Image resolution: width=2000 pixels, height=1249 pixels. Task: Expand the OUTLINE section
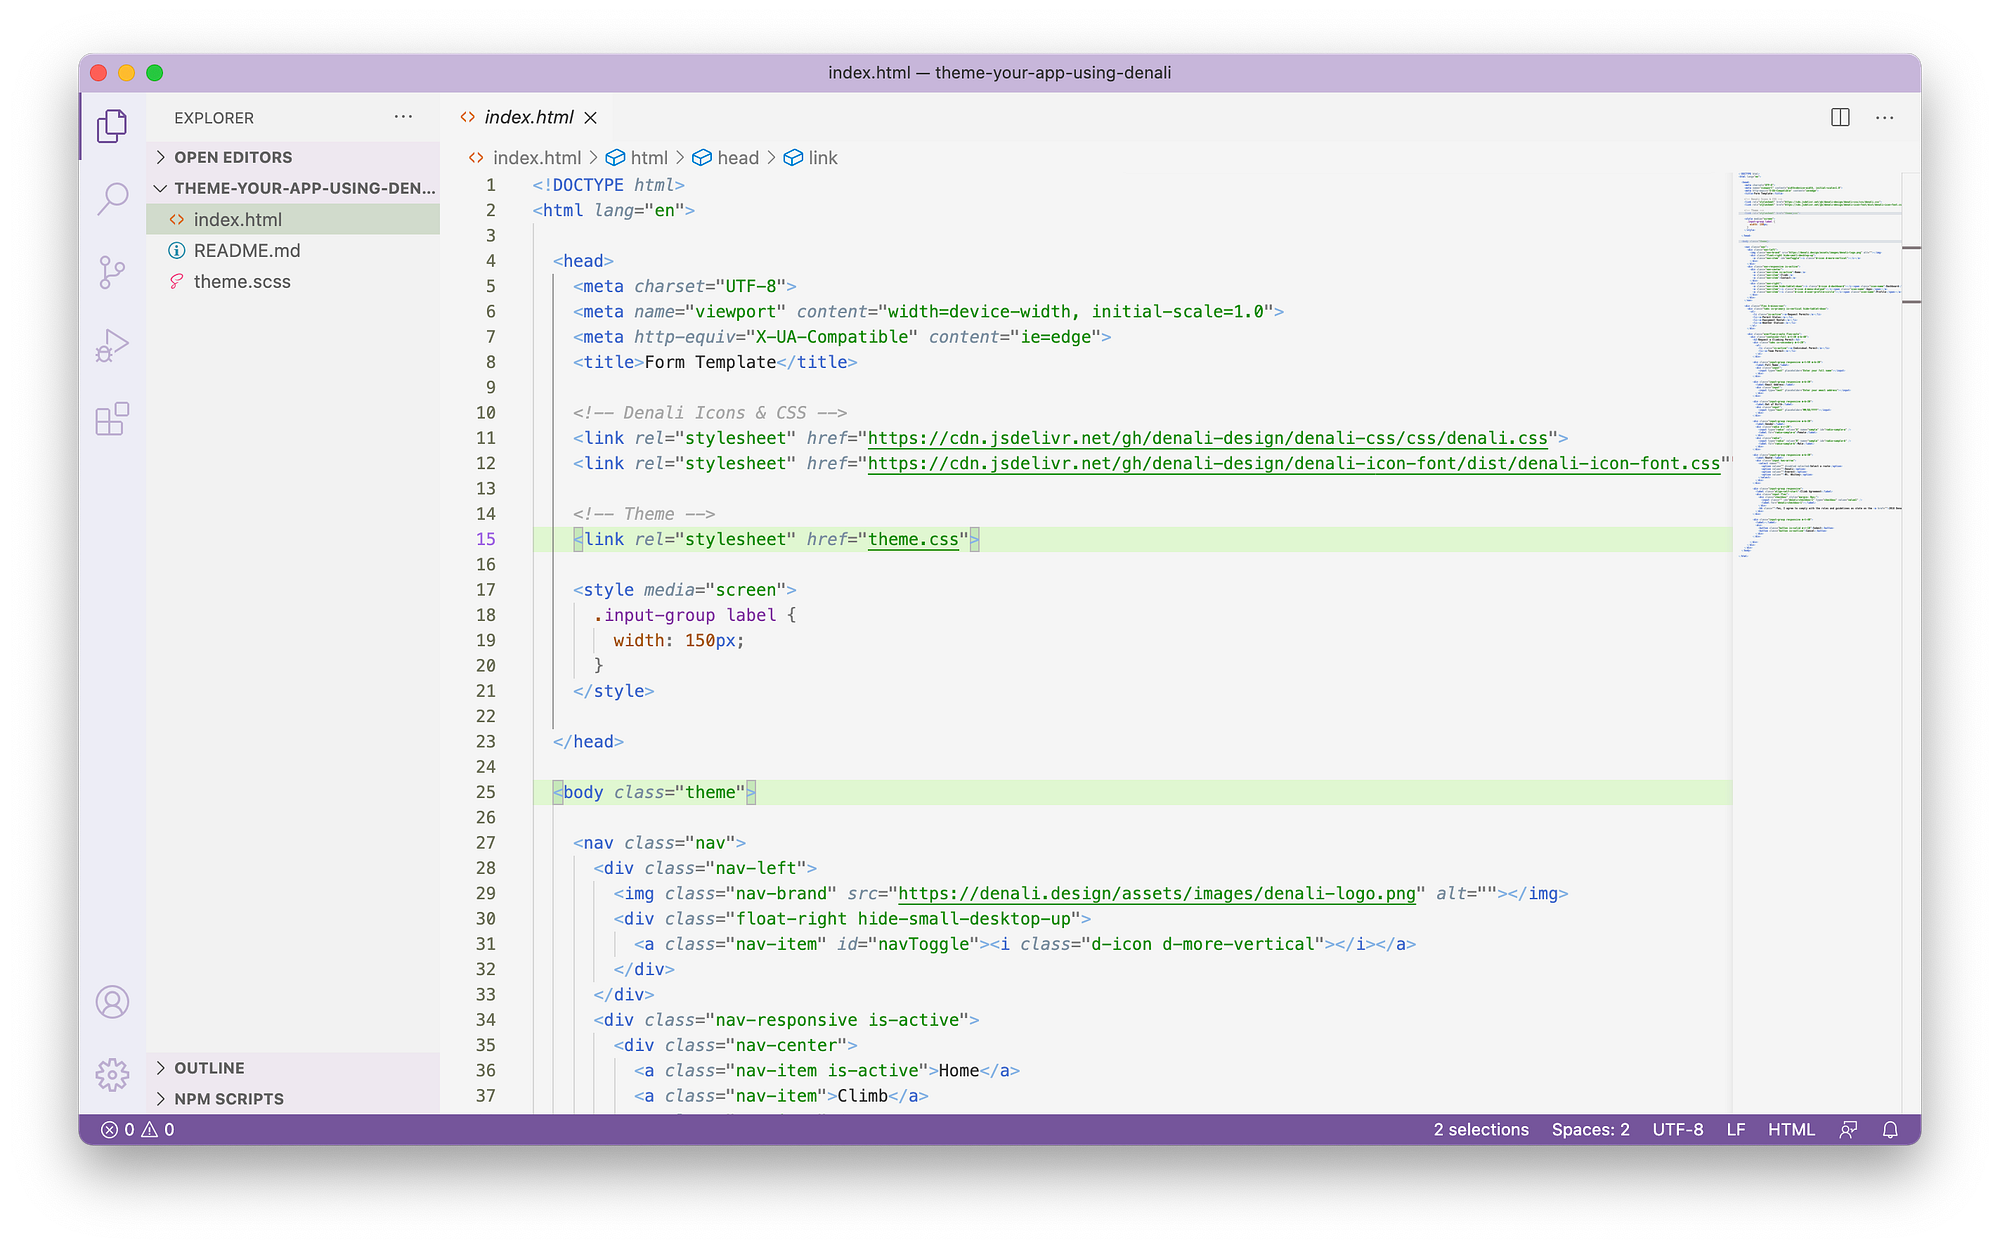coord(208,1067)
